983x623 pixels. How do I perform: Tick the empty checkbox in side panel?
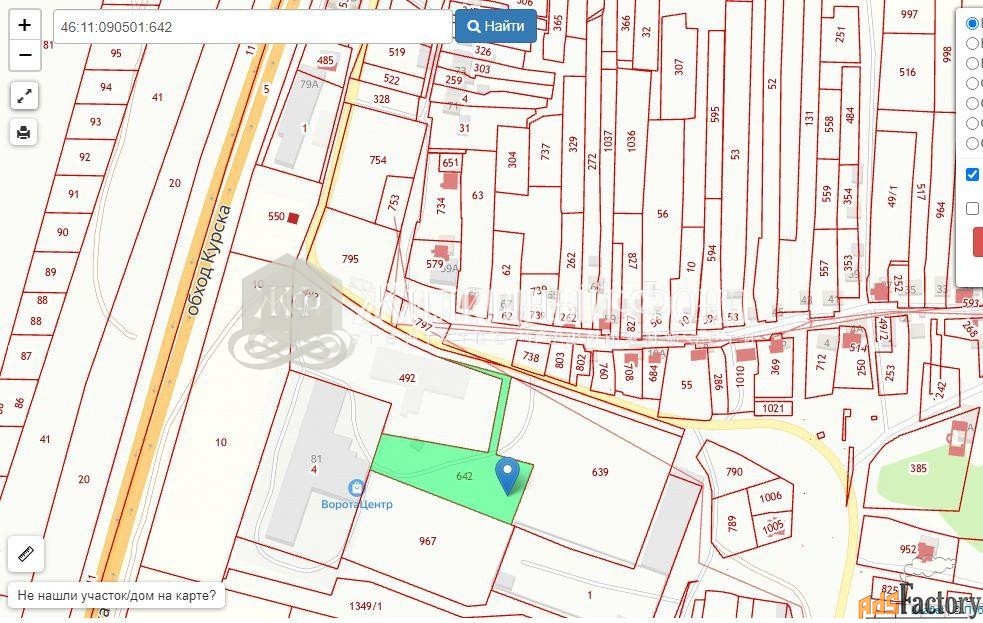[x=972, y=208]
